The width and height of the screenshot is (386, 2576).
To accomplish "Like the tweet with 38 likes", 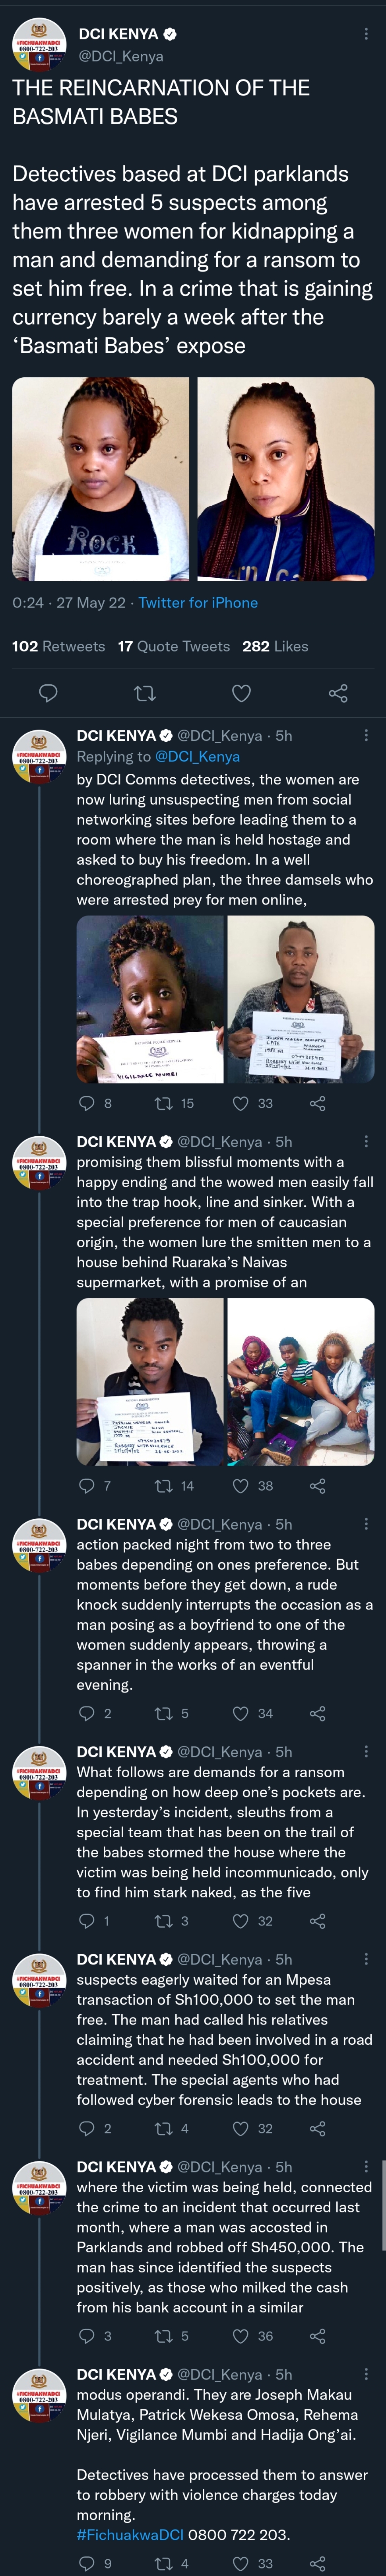I will pyautogui.click(x=240, y=1485).
